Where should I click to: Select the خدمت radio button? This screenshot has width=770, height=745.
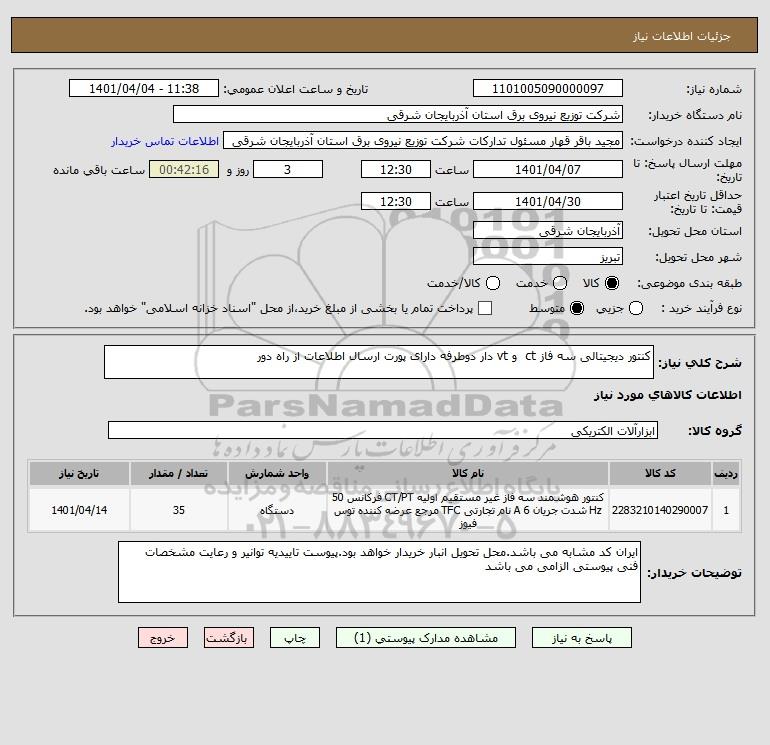click(560, 283)
